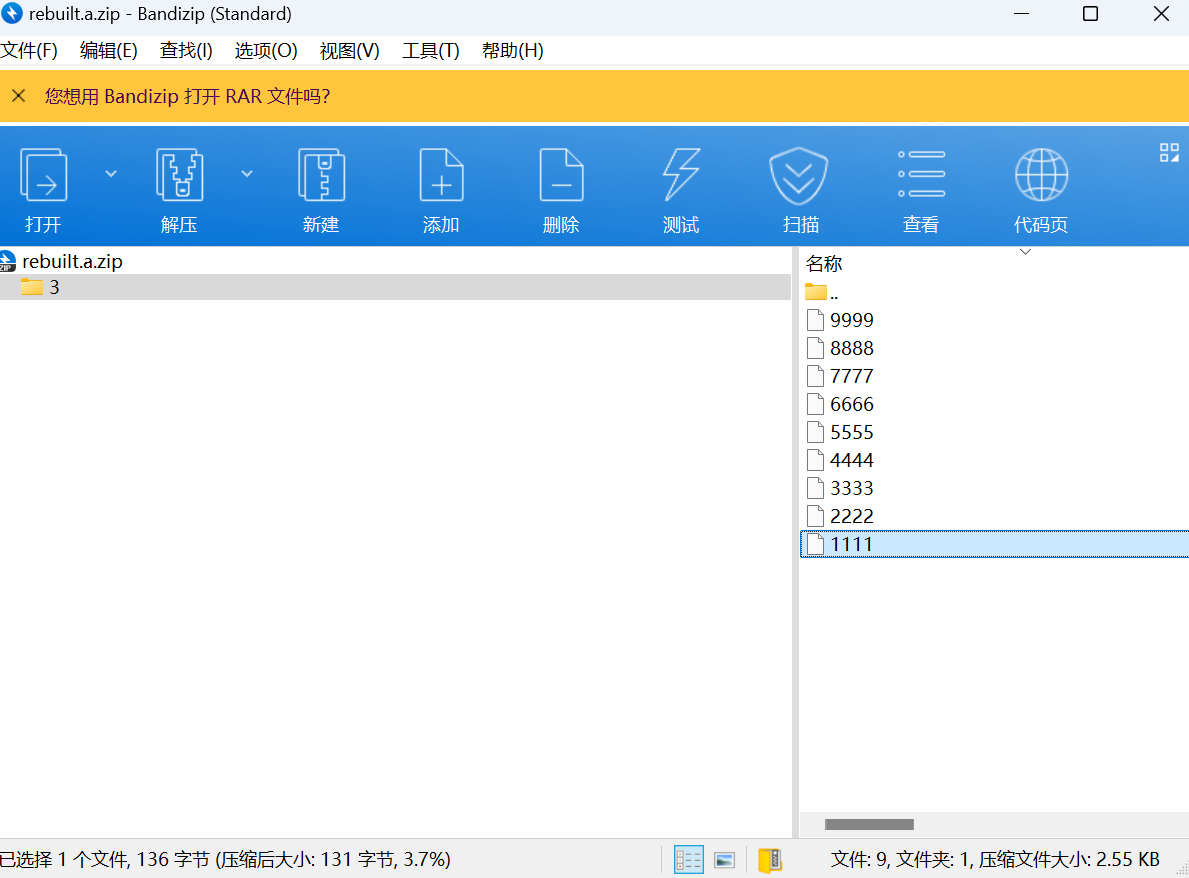Click the 扫描 (Scan) shield icon
The height and width of the screenshot is (878, 1189).
[799, 176]
